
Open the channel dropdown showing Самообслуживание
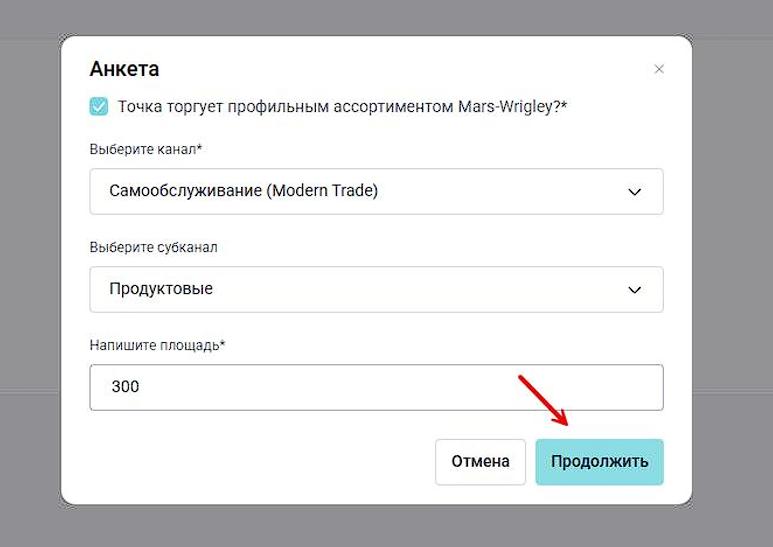tap(376, 191)
